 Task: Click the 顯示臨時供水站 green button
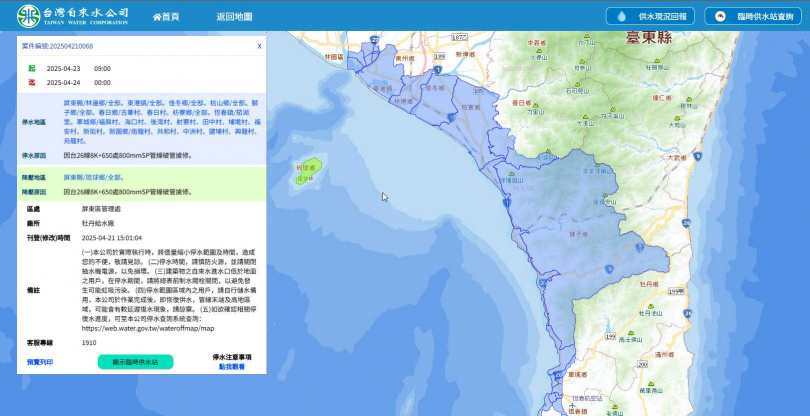click(135, 362)
